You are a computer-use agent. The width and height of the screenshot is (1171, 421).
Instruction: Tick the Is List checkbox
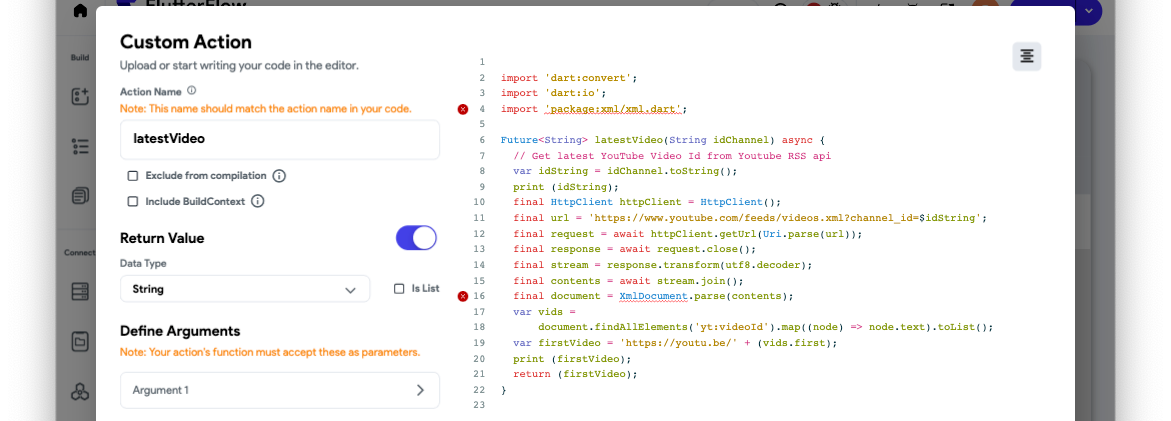pyautogui.click(x=399, y=289)
